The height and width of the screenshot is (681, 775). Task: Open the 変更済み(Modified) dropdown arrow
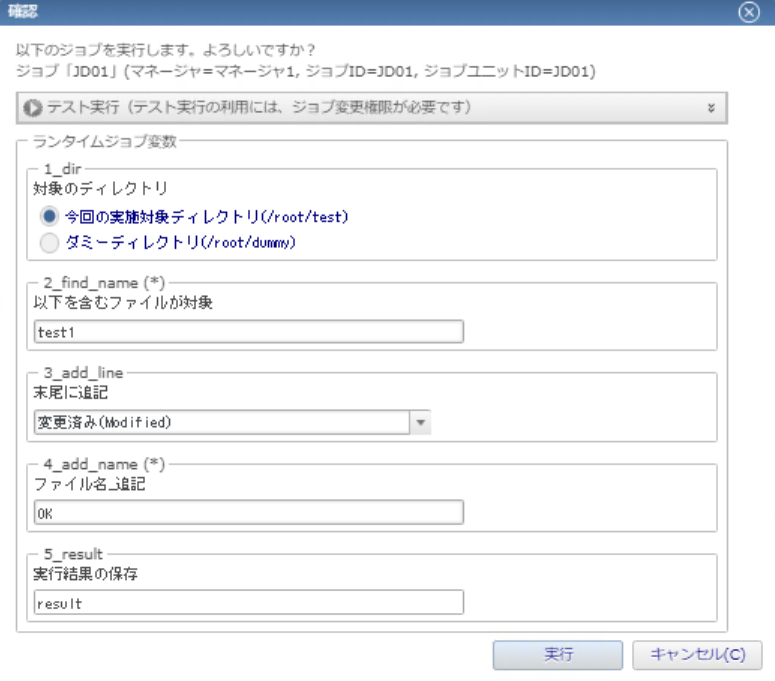coord(421,423)
